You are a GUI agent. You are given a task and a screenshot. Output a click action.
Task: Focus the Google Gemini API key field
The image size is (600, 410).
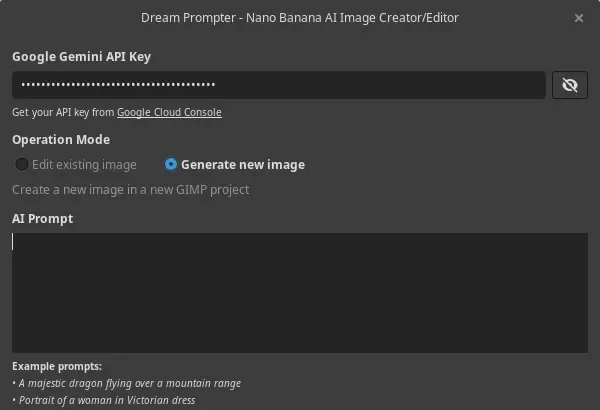click(279, 85)
